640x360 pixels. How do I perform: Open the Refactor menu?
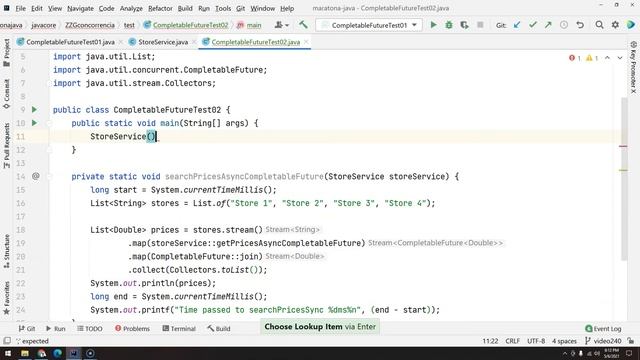point(160,8)
